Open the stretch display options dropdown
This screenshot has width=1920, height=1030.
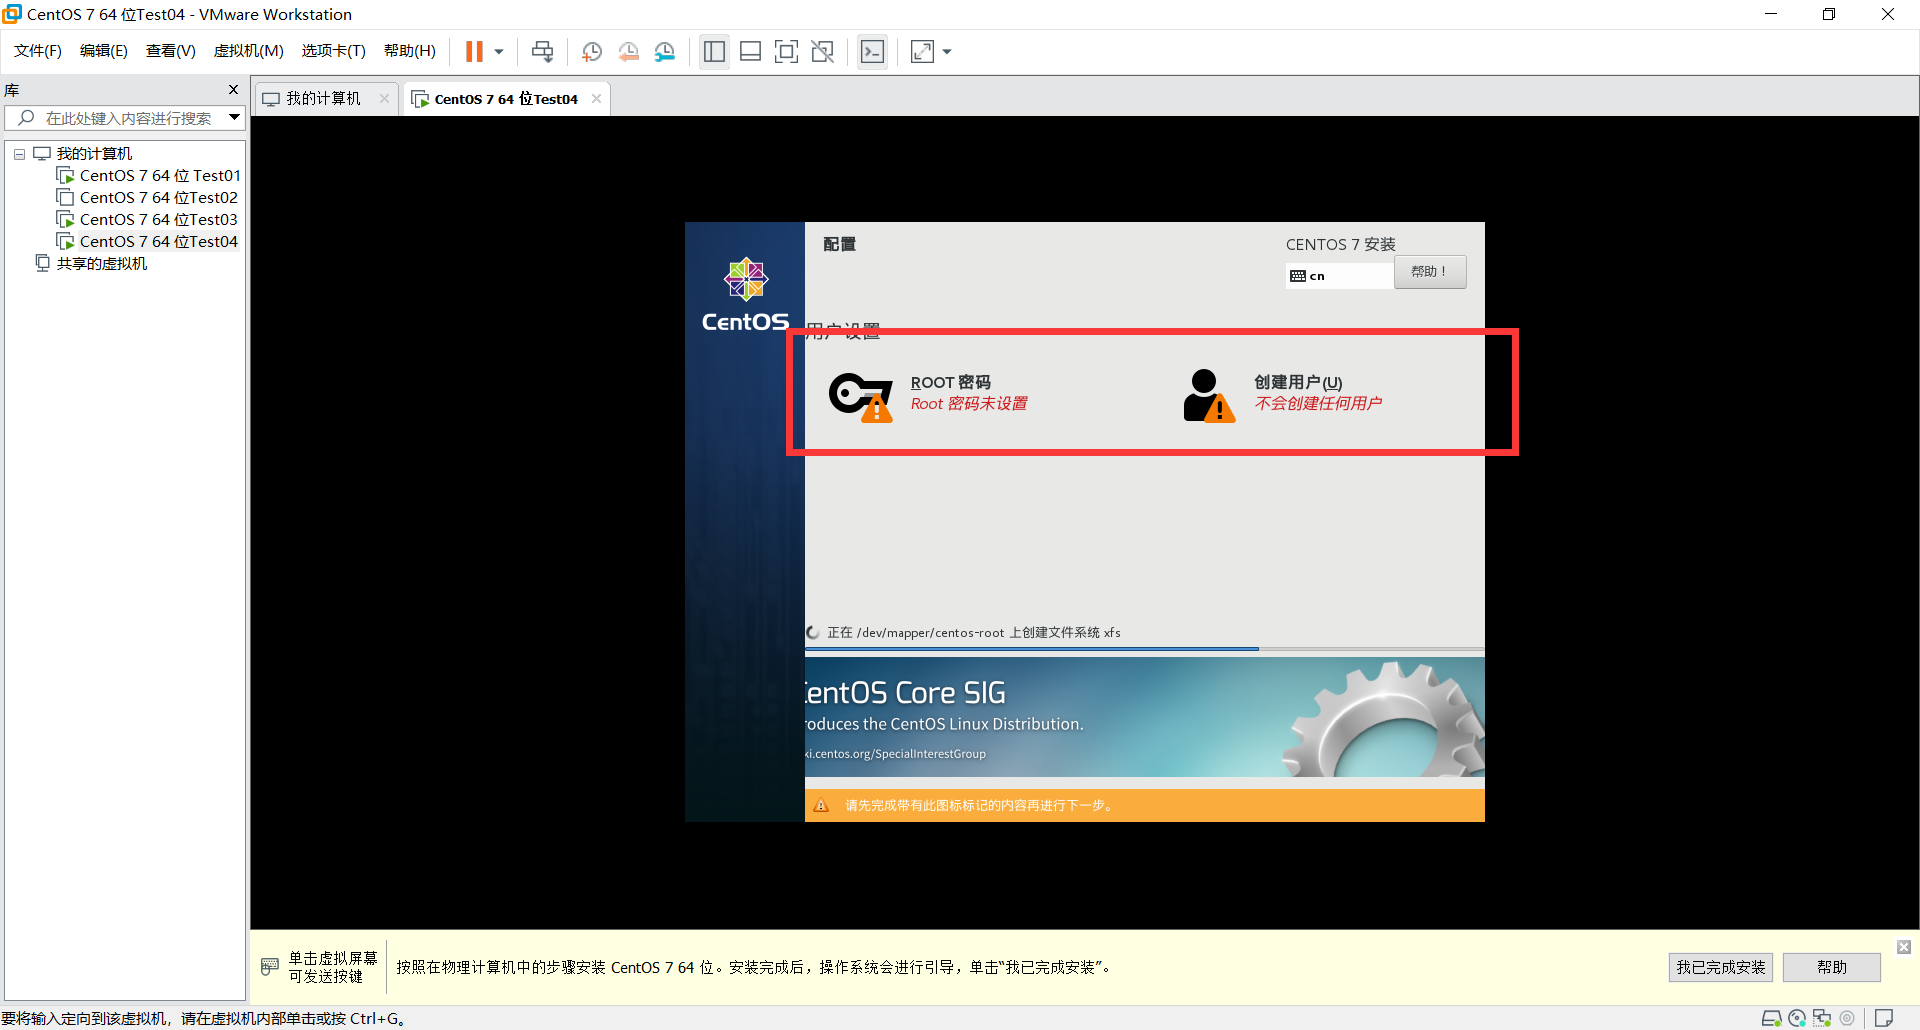click(x=947, y=51)
